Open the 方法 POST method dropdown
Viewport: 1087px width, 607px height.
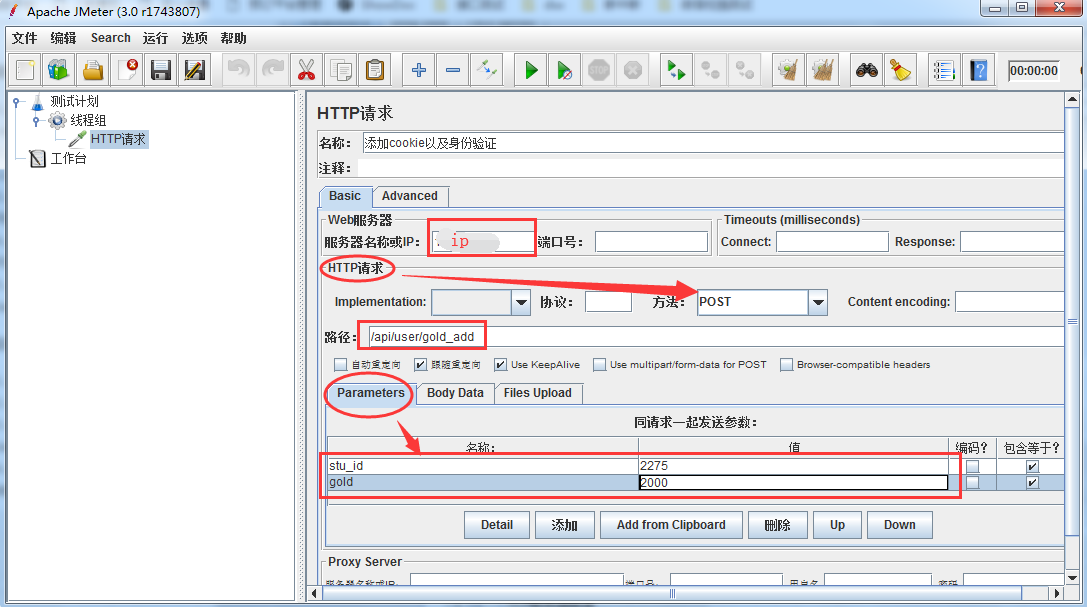tap(818, 302)
